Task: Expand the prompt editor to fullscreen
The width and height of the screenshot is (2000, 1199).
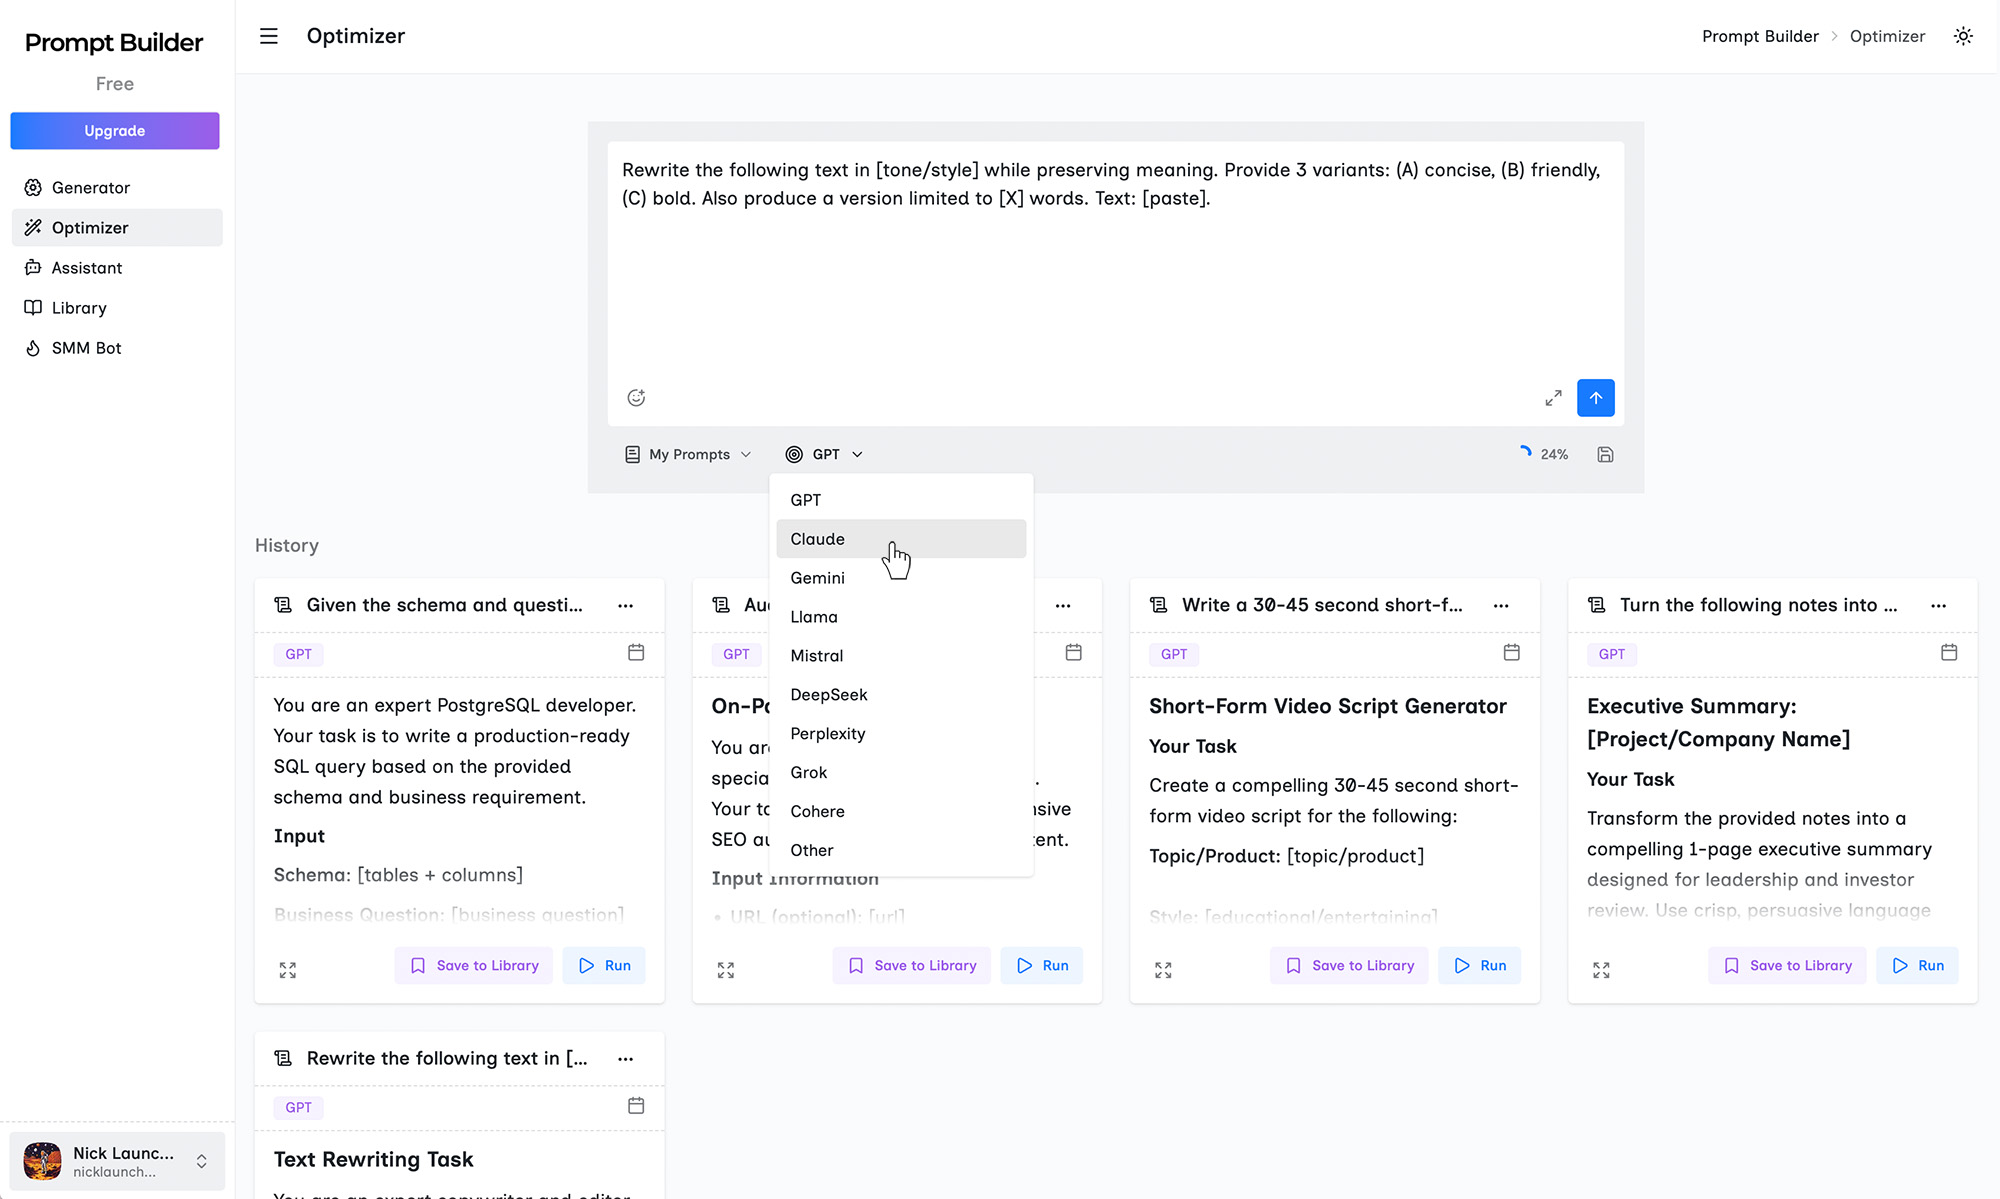Action: [x=1553, y=397]
